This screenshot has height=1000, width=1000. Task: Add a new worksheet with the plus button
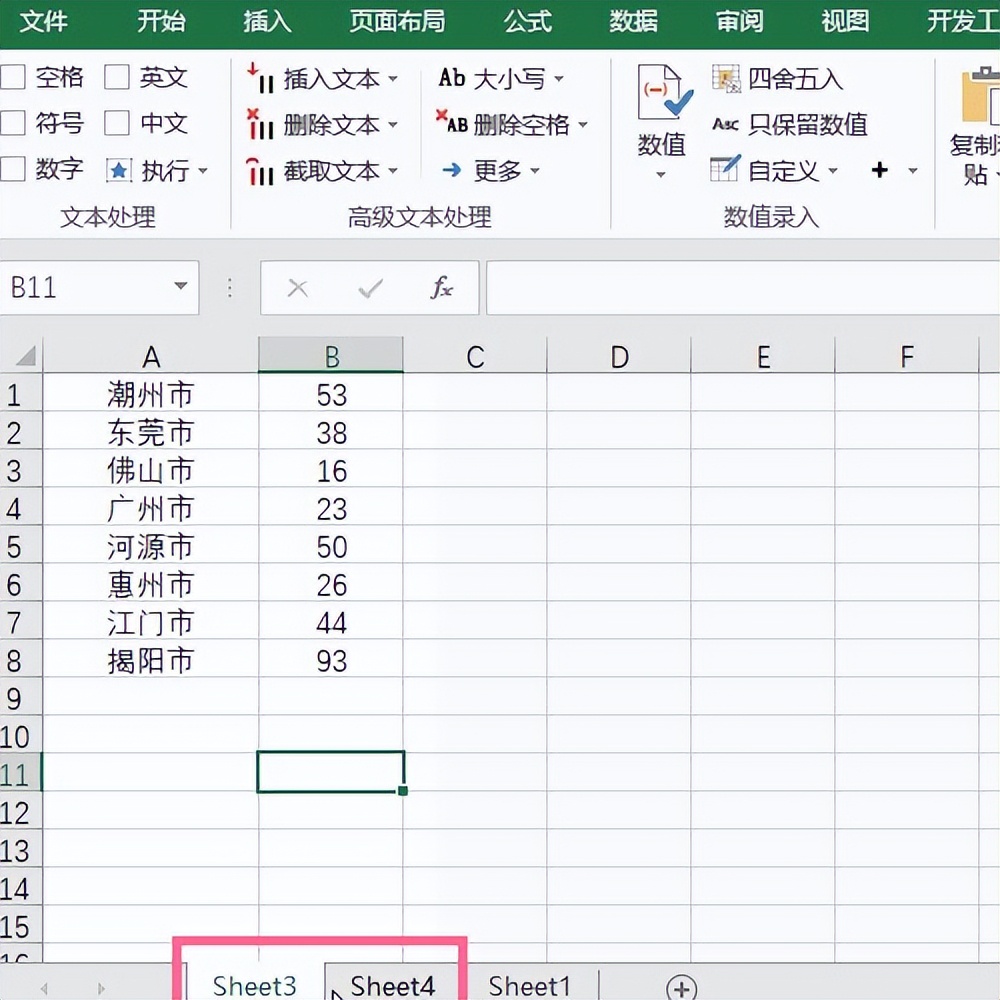[x=681, y=985]
